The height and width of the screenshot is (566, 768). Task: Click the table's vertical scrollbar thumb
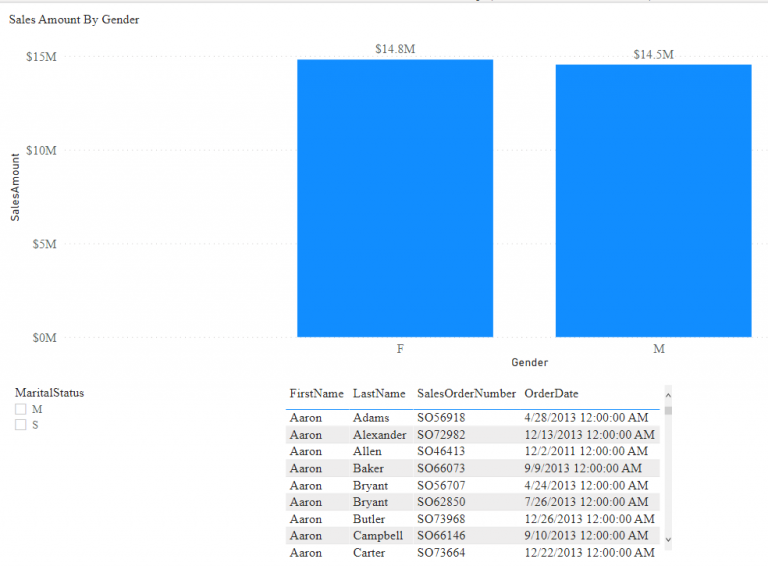coord(668,409)
